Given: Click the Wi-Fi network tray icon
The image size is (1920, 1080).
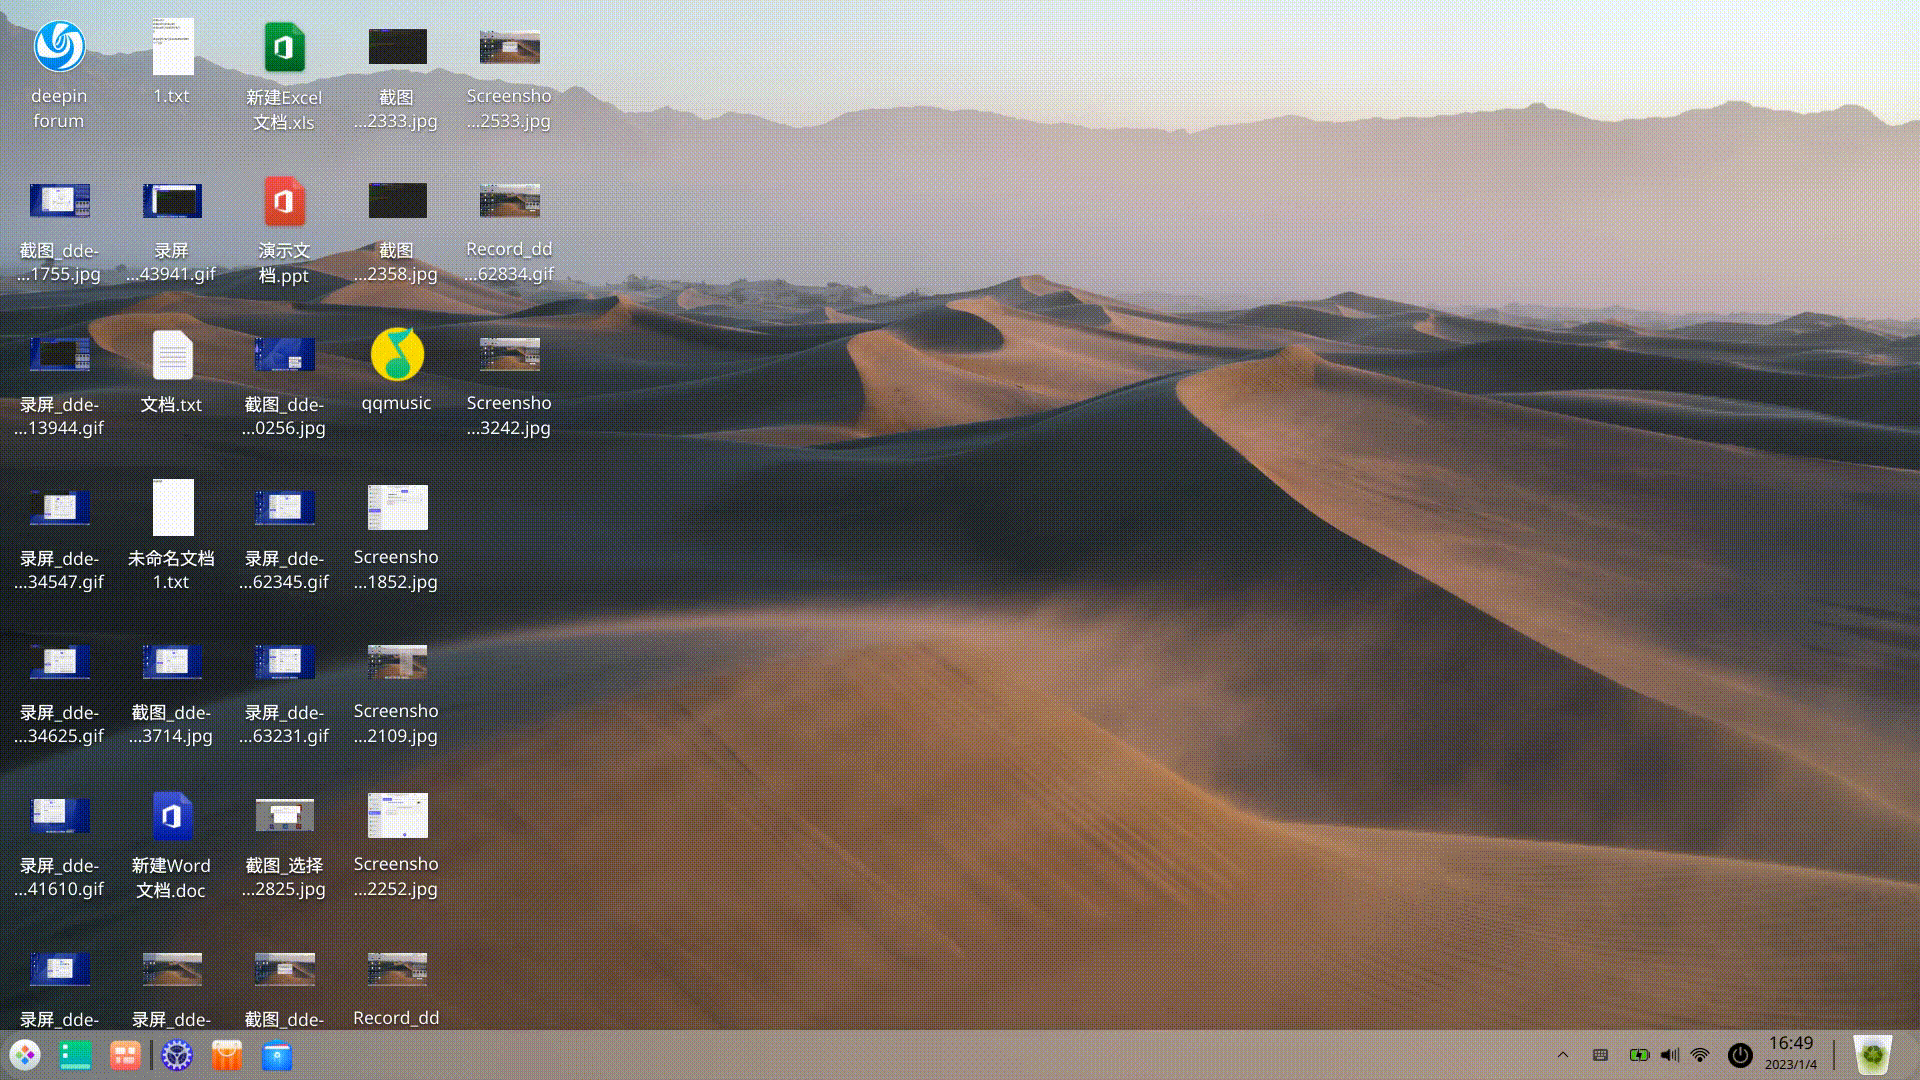Looking at the screenshot, I should (x=1700, y=1055).
